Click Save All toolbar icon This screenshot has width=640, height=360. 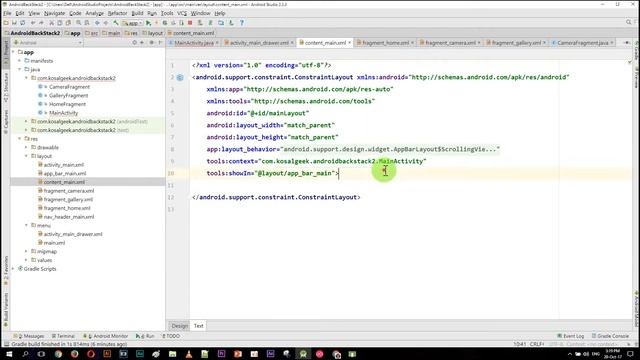14,23
